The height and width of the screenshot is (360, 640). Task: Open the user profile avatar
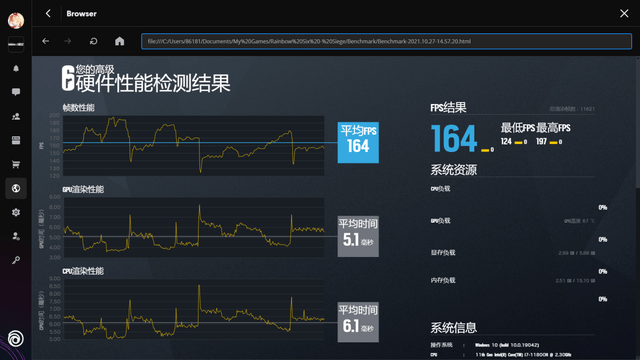16,20
